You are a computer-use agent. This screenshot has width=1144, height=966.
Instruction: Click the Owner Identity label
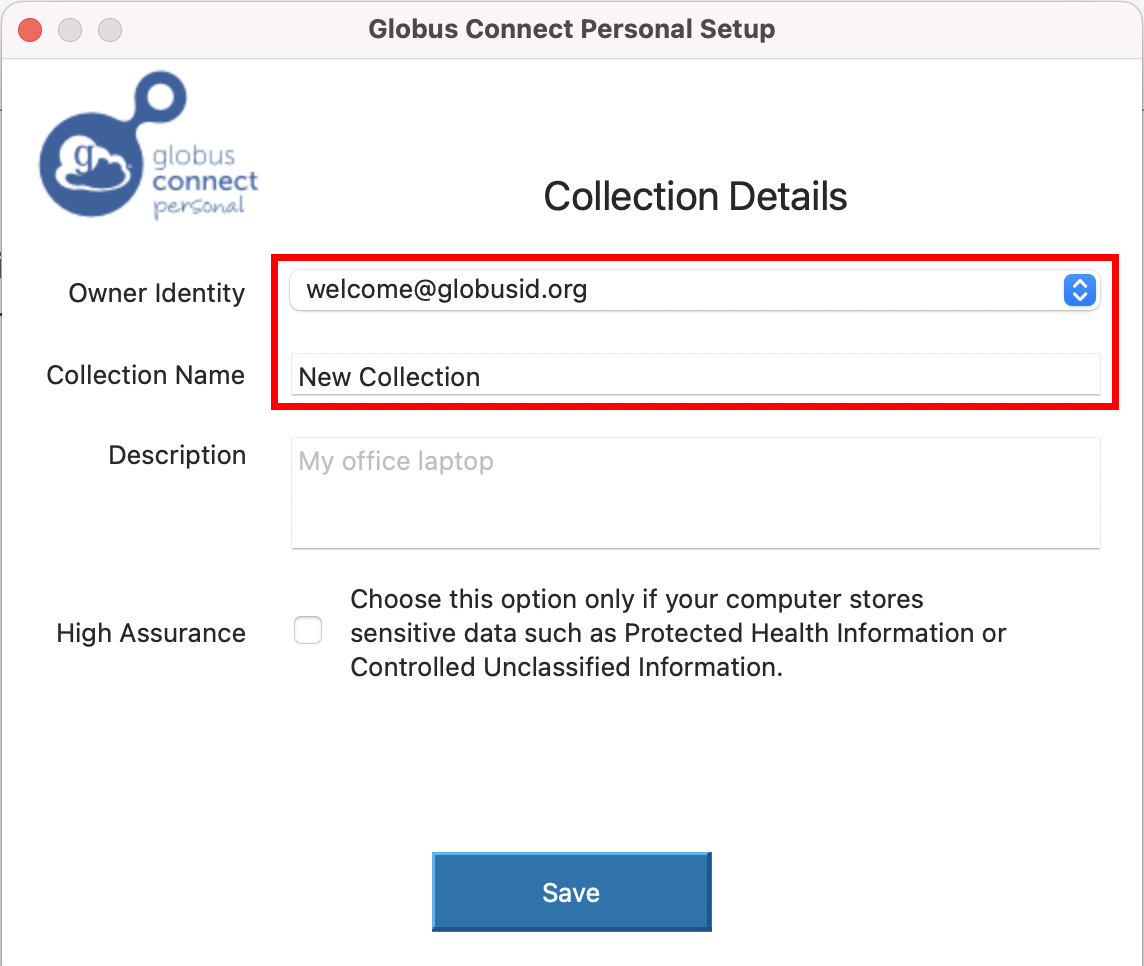pos(157,293)
